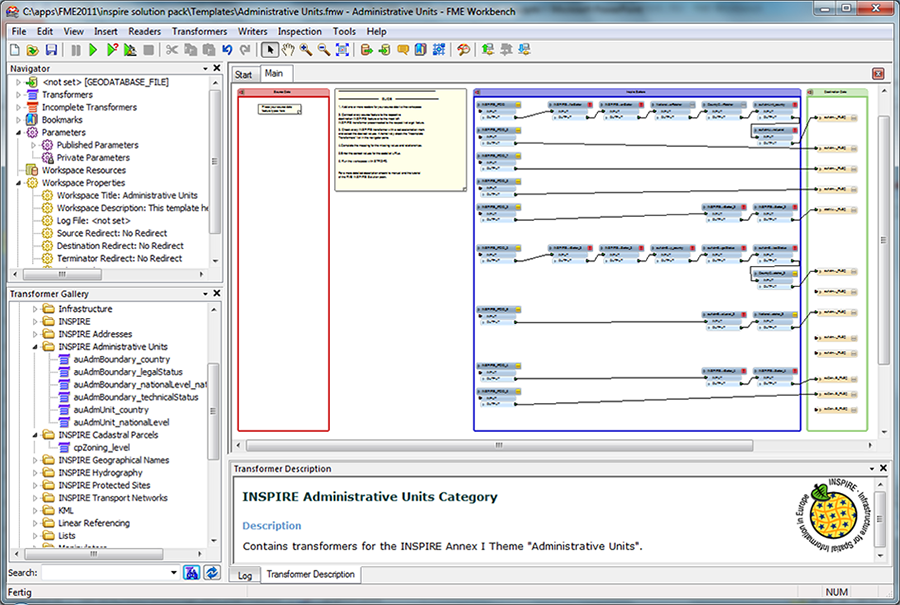
Task: Close the Transformer Gallery panel
Action: [217, 293]
